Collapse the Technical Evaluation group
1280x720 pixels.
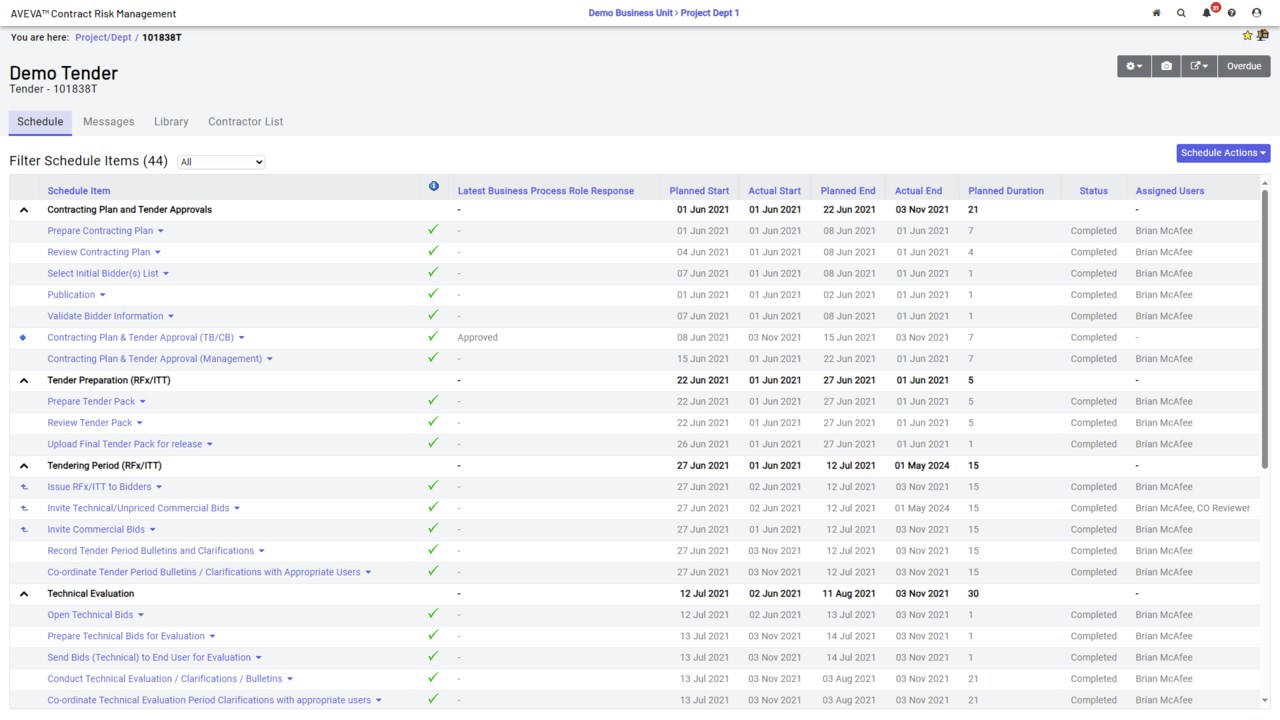point(24,594)
